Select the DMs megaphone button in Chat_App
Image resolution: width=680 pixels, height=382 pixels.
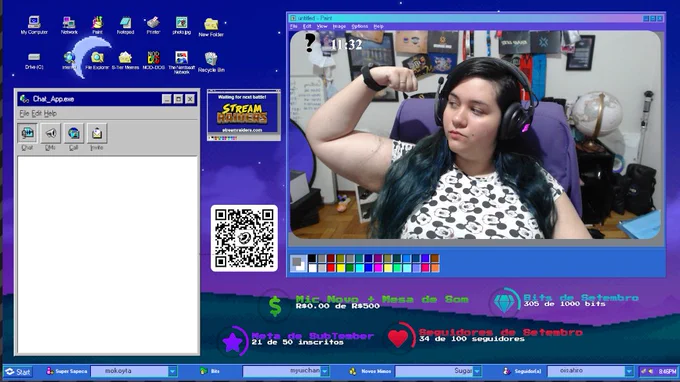point(50,133)
